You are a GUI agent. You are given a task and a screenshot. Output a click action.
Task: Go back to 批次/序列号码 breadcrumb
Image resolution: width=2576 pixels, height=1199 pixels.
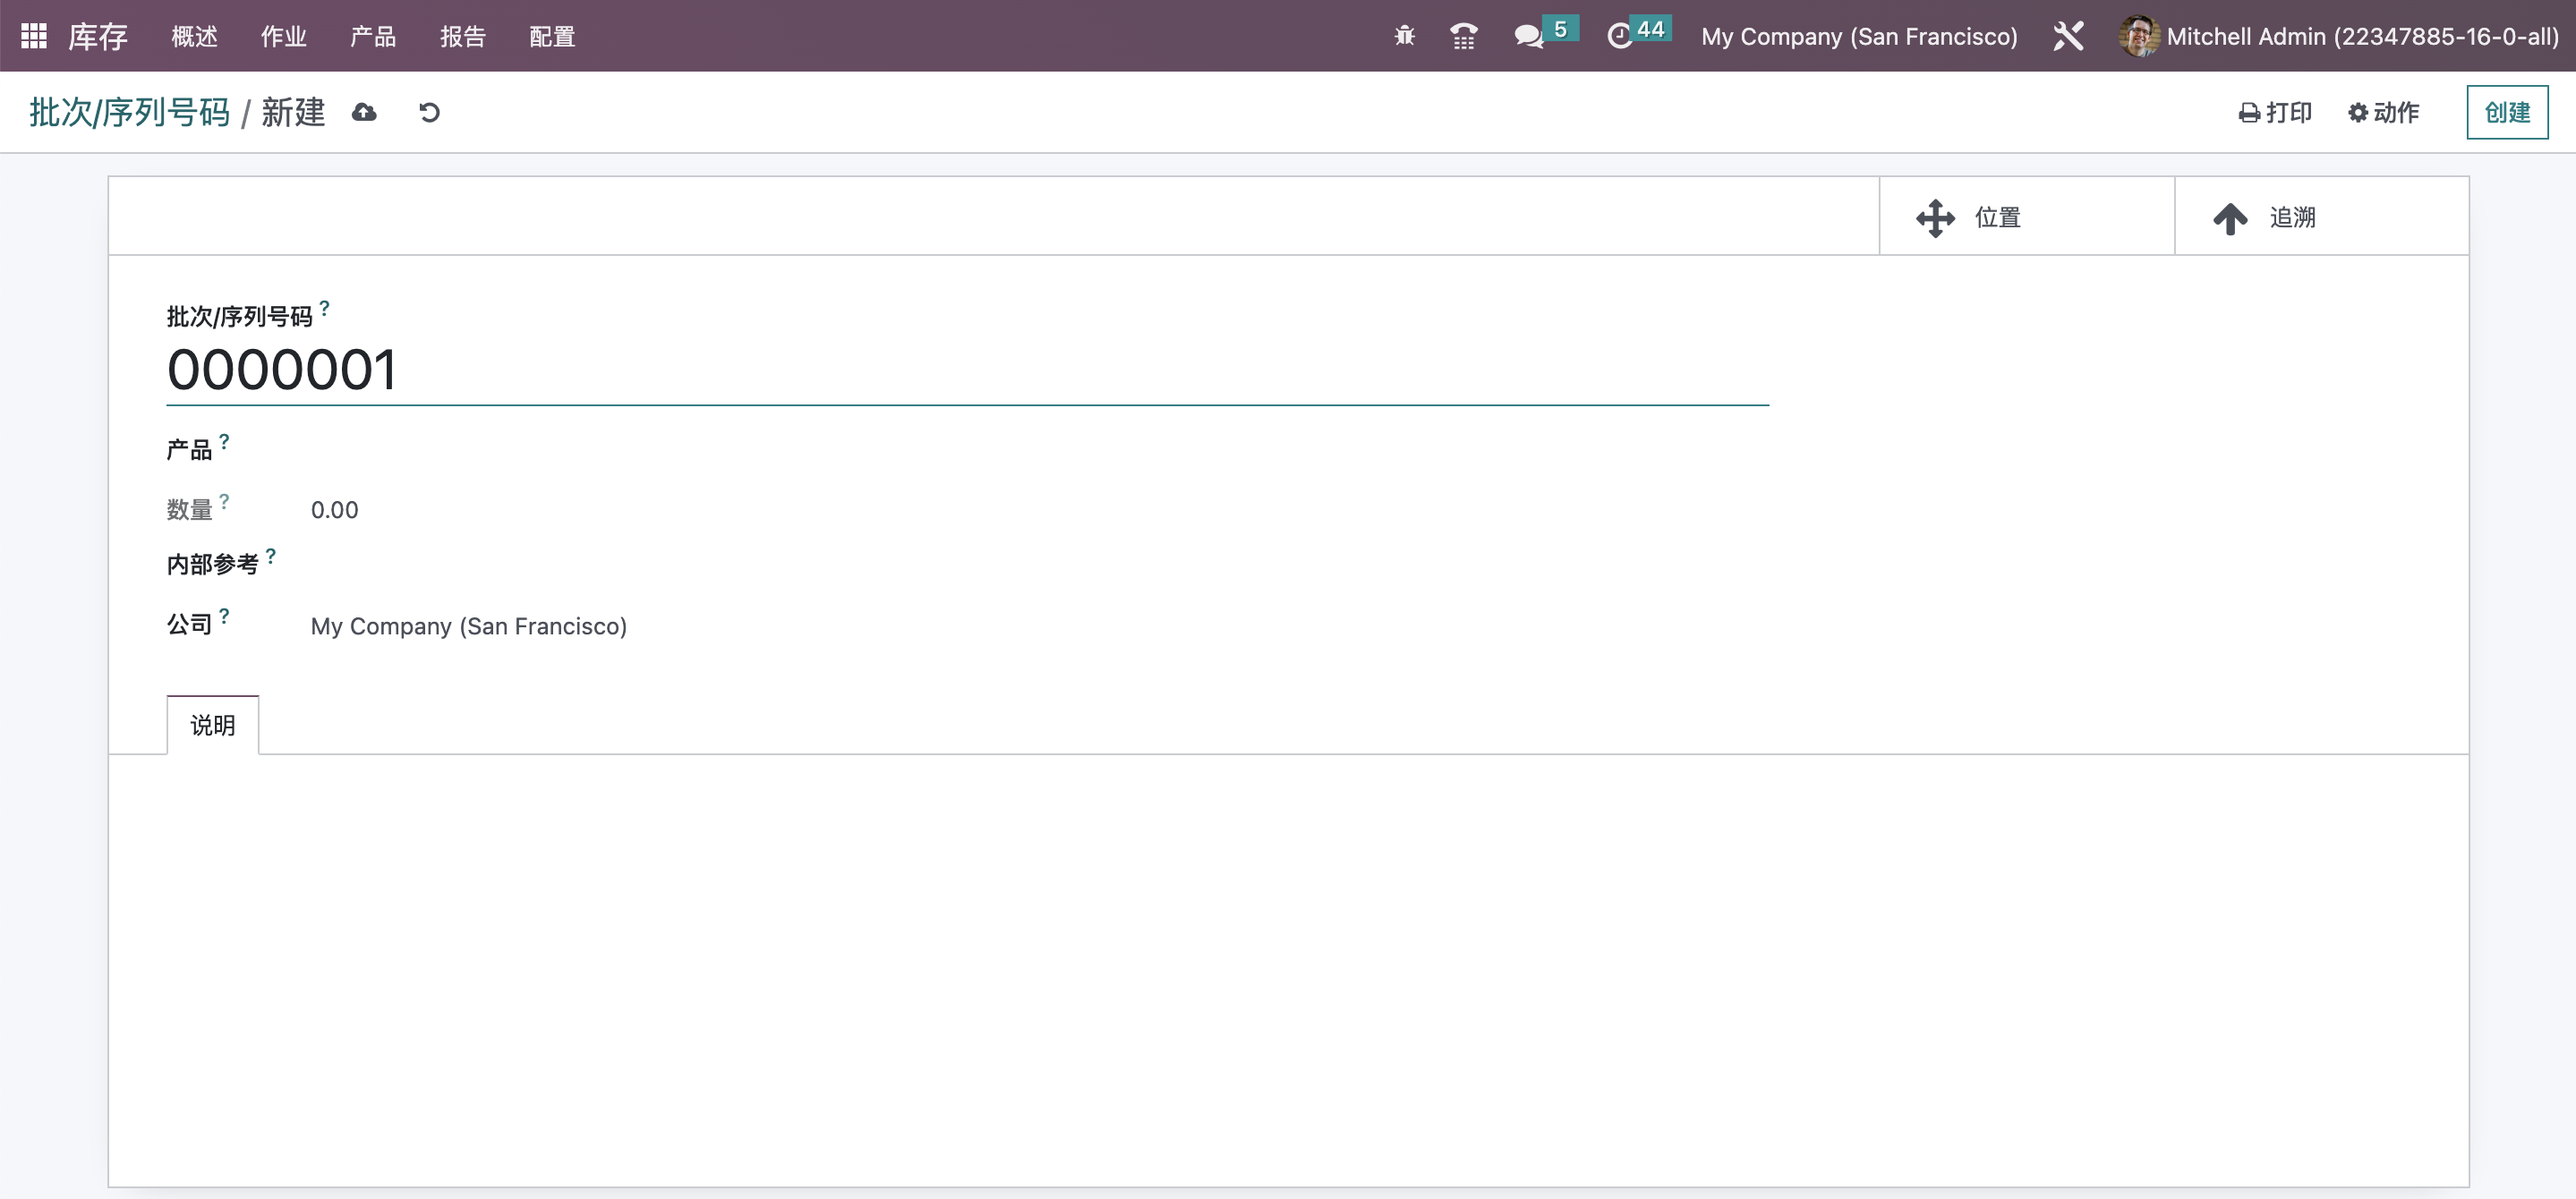coord(130,112)
